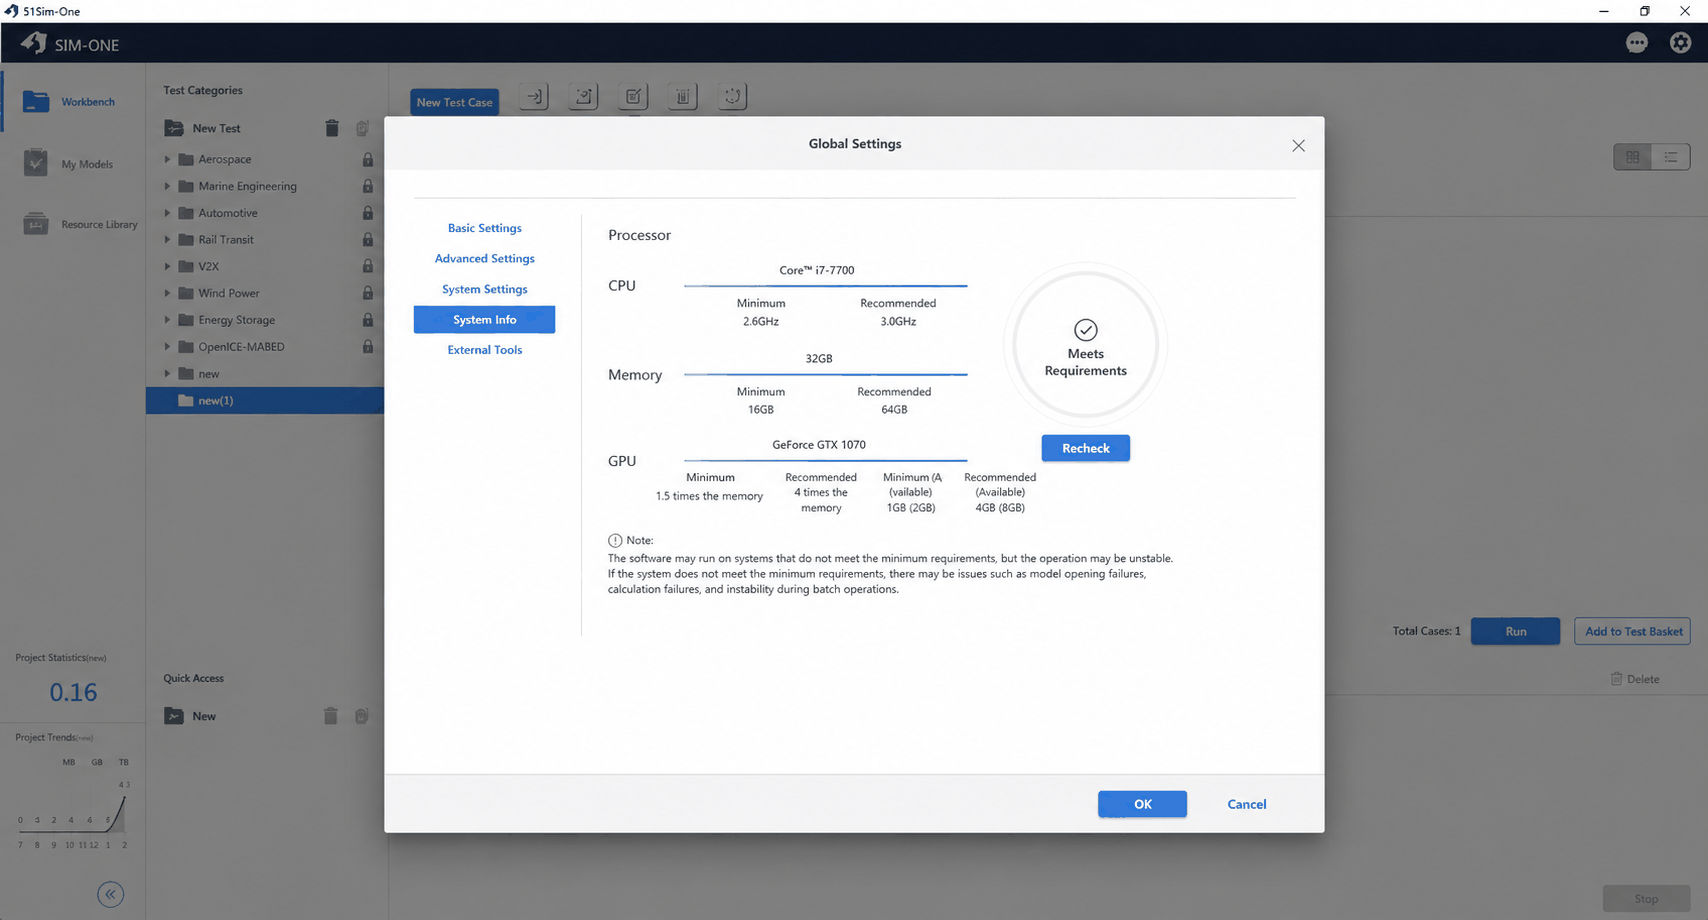The width and height of the screenshot is (1708, 920).
Task: Expand the Wind Power category arrow
Action: [x=167, y=293]
